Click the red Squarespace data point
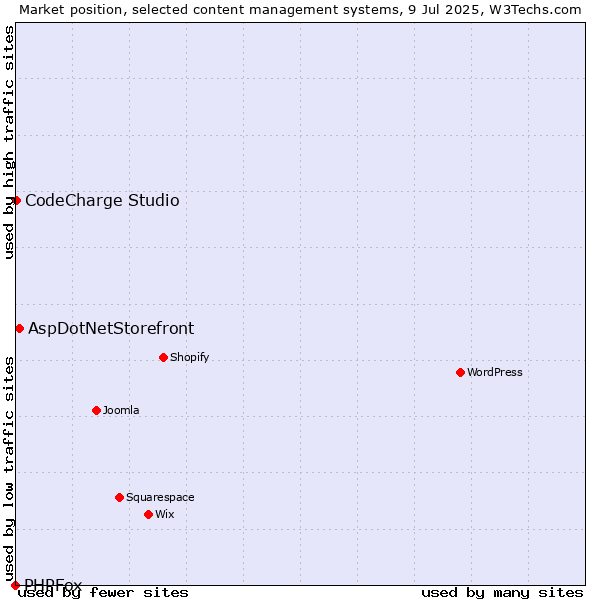This screenshot has height=600, width=600. [x=119, y=497]
